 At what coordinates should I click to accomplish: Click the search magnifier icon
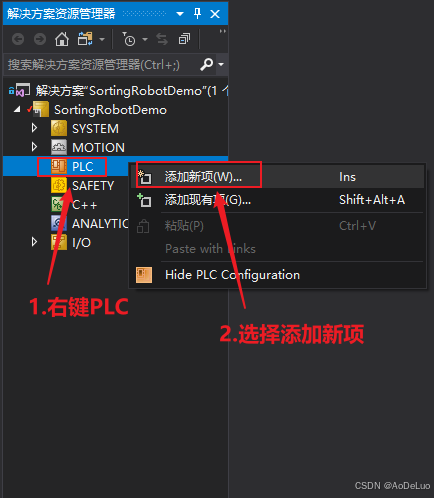click(206, 64)
